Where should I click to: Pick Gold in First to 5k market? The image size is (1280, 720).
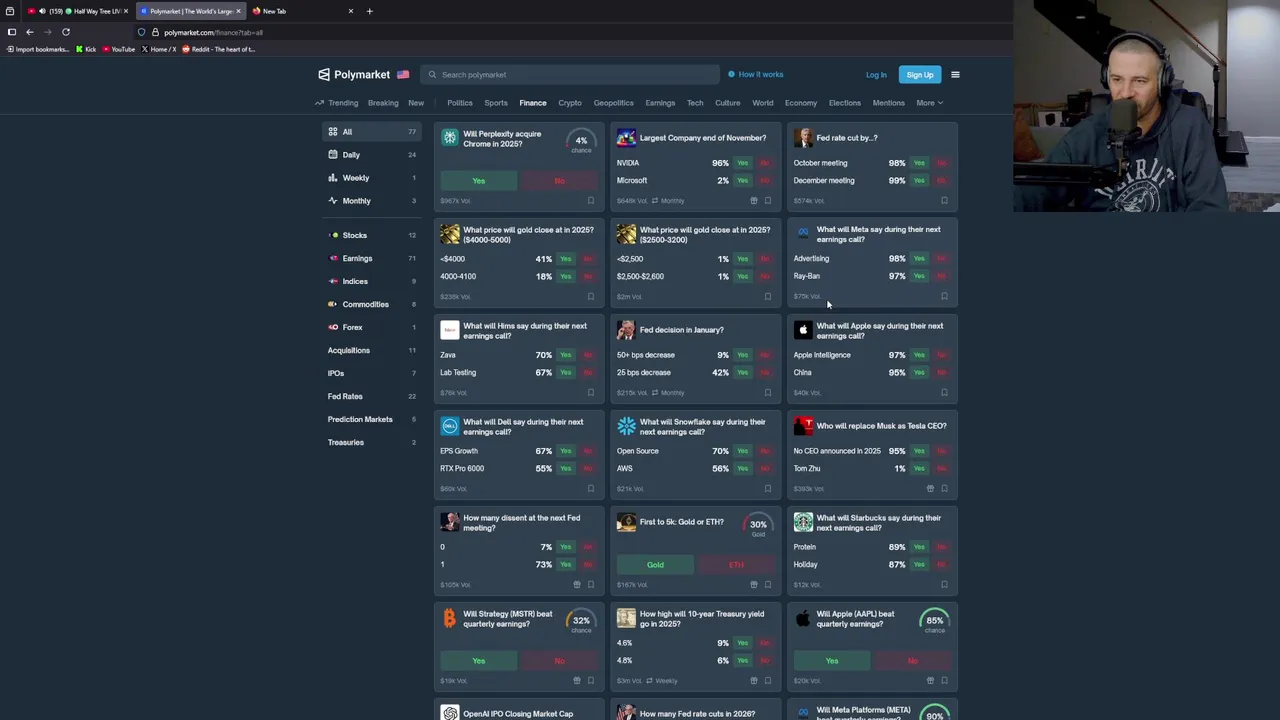[x=655, y=565]
